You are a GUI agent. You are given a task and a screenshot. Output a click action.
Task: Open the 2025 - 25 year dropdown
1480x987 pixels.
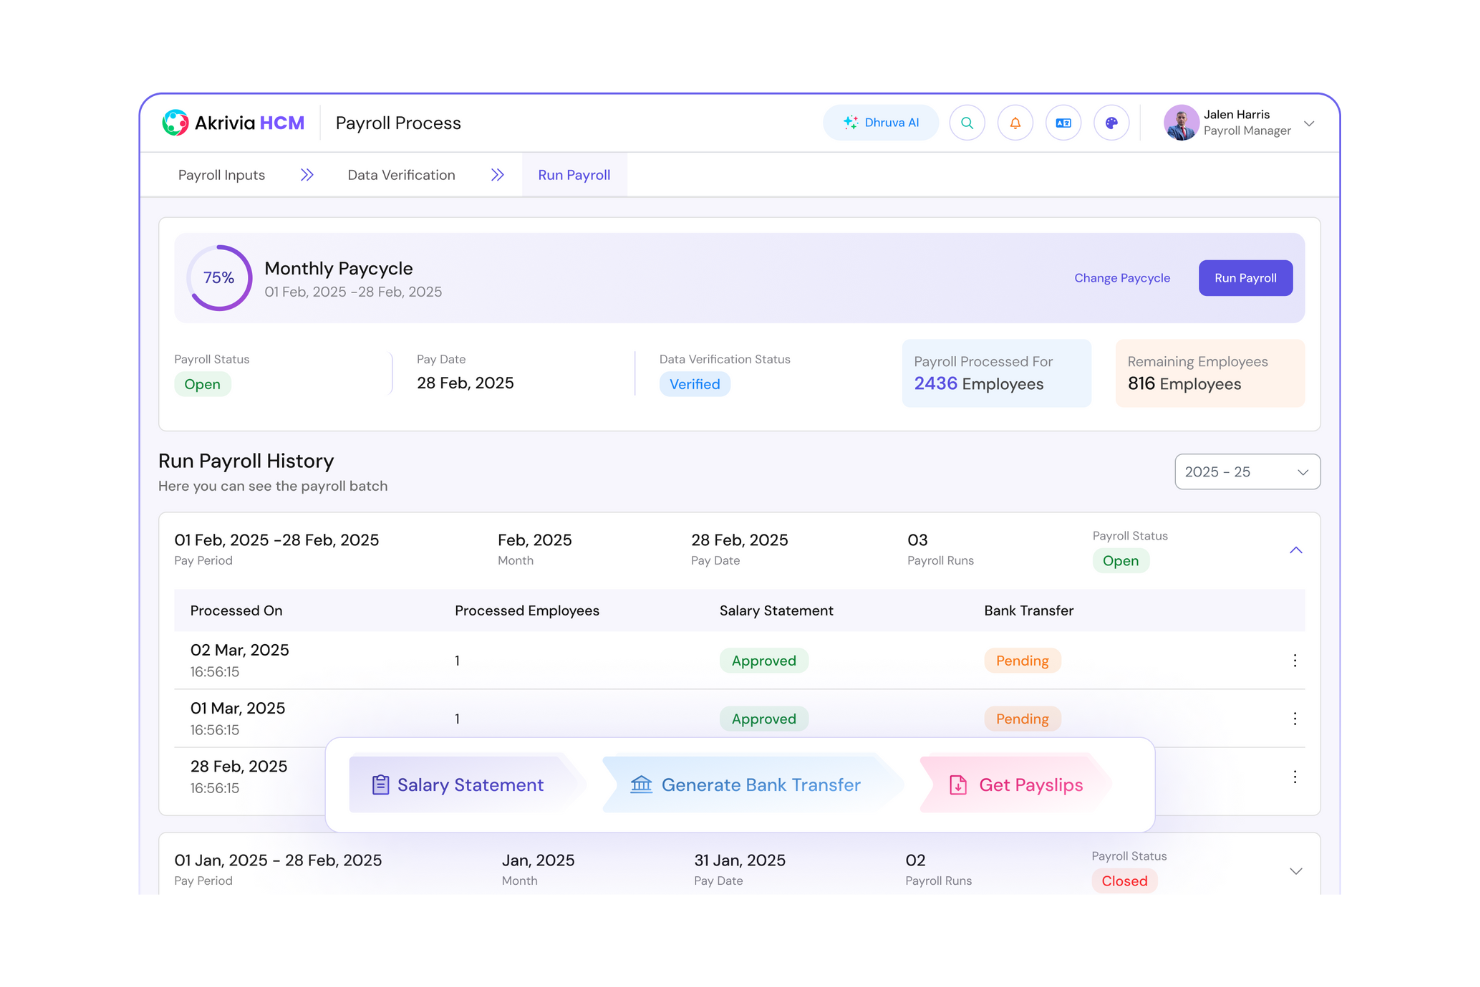[1246, 471]
